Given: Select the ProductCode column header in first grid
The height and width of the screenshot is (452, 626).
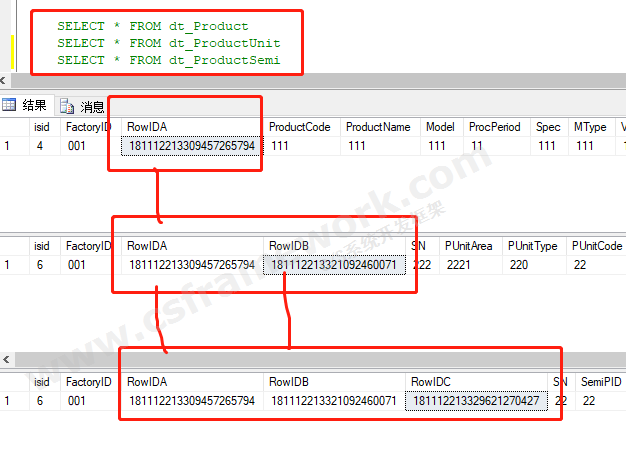Looking at the screenshot, I should pyautogui.click(x=300, y=127).
